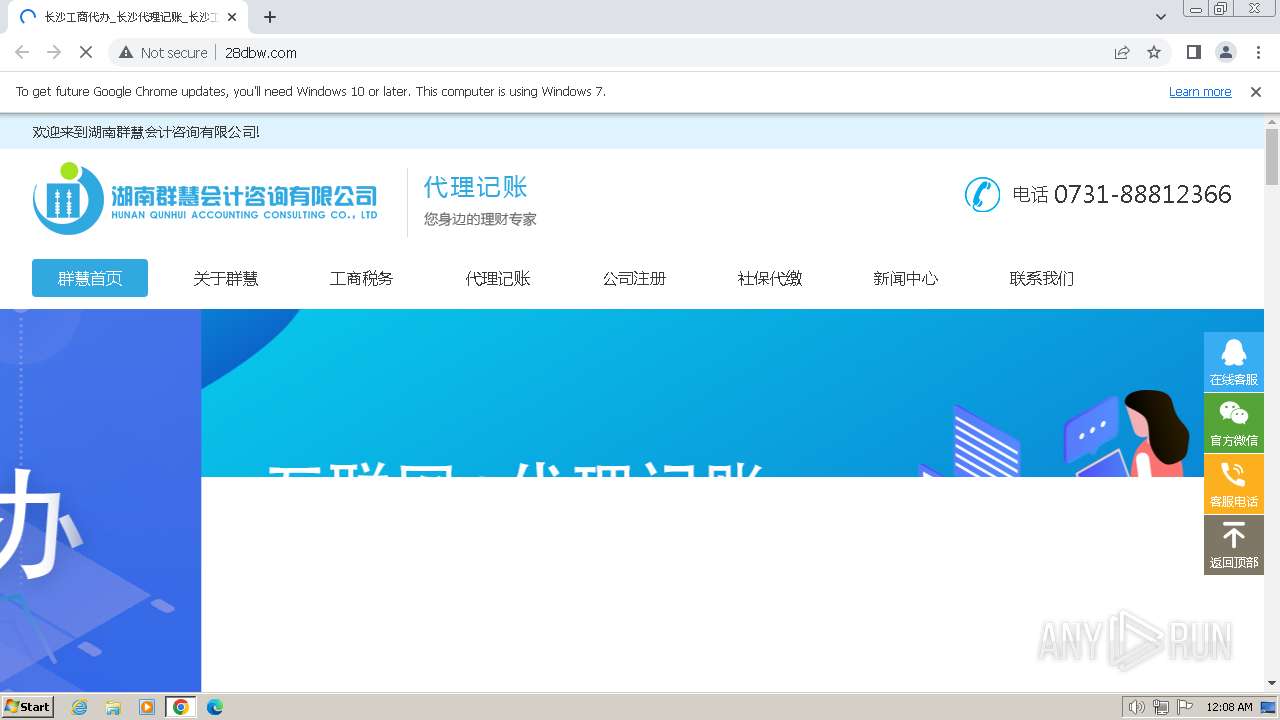This screenshot has height=720, width=1280.
Task: Click the 代理记账 header slogan title
Action: pyautogui.click(x=475, y=187)
